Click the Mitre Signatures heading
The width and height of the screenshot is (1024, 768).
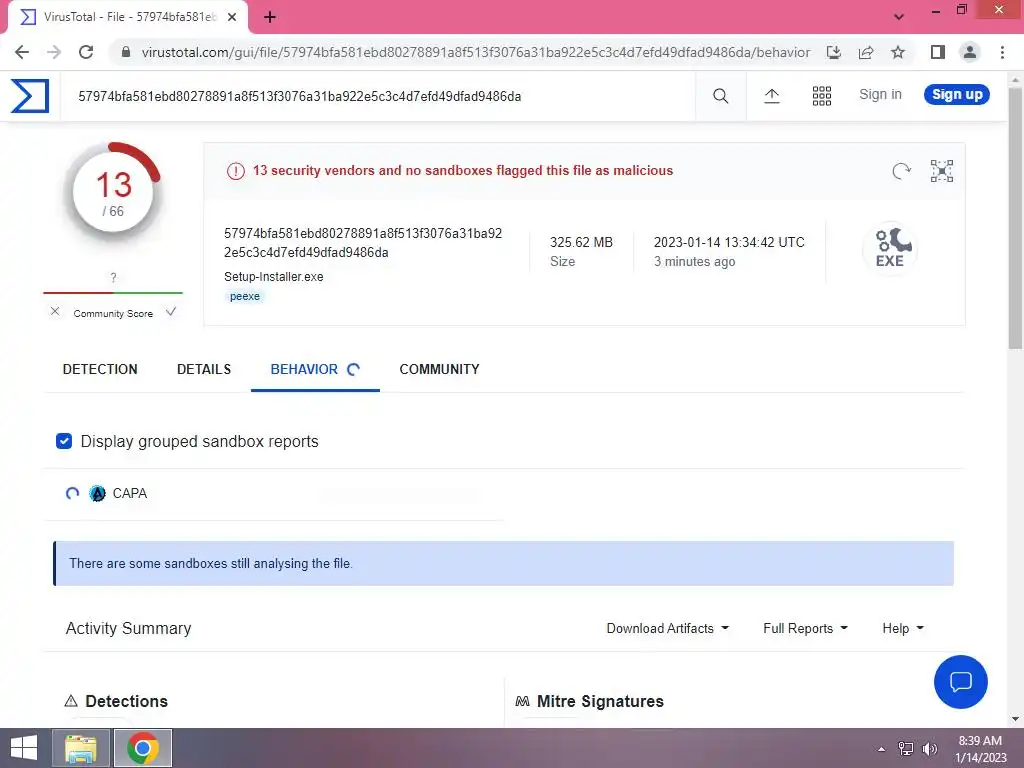pos(600,701)
